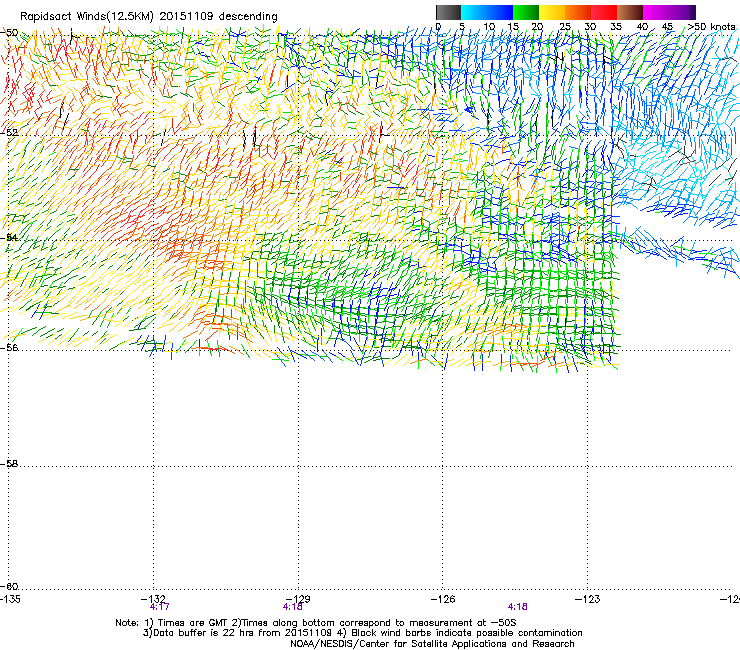The height and width of the screenshot is (650, 740).
Task: Click the 4:18 time label under -129
Action: pos(293,607)
